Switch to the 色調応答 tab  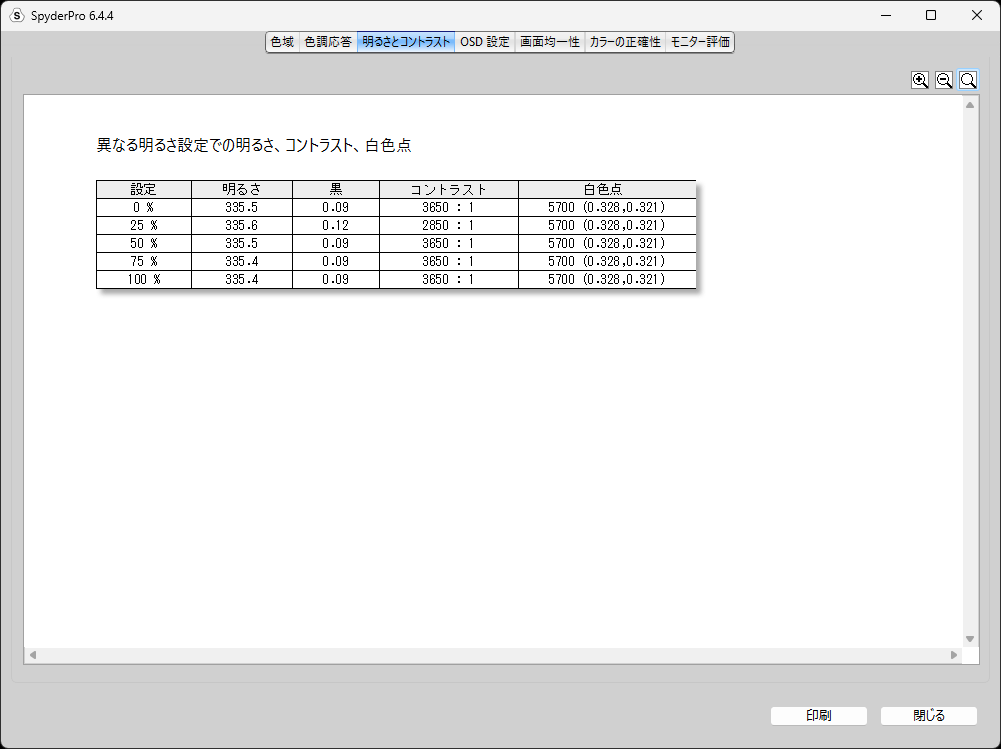pos(328,42)
